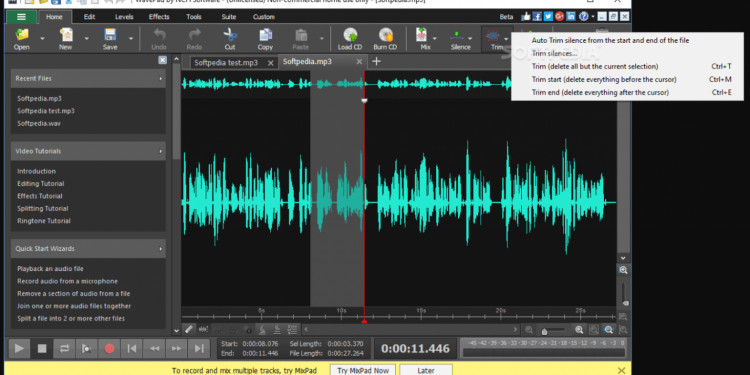This screenshot has height=375, width=750.
Task: Open the dropdown arrow next to Silence
Action: 470,38
